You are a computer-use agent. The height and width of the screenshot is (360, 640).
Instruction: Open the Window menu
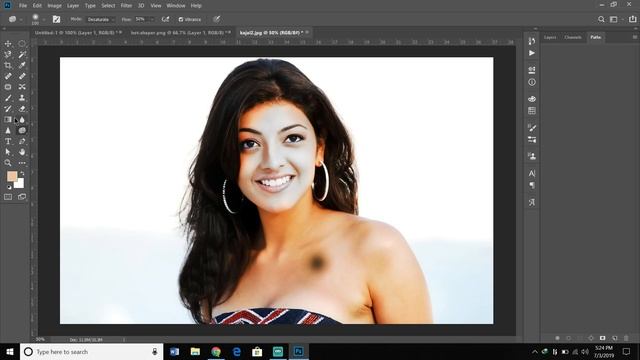pos(176,6)
